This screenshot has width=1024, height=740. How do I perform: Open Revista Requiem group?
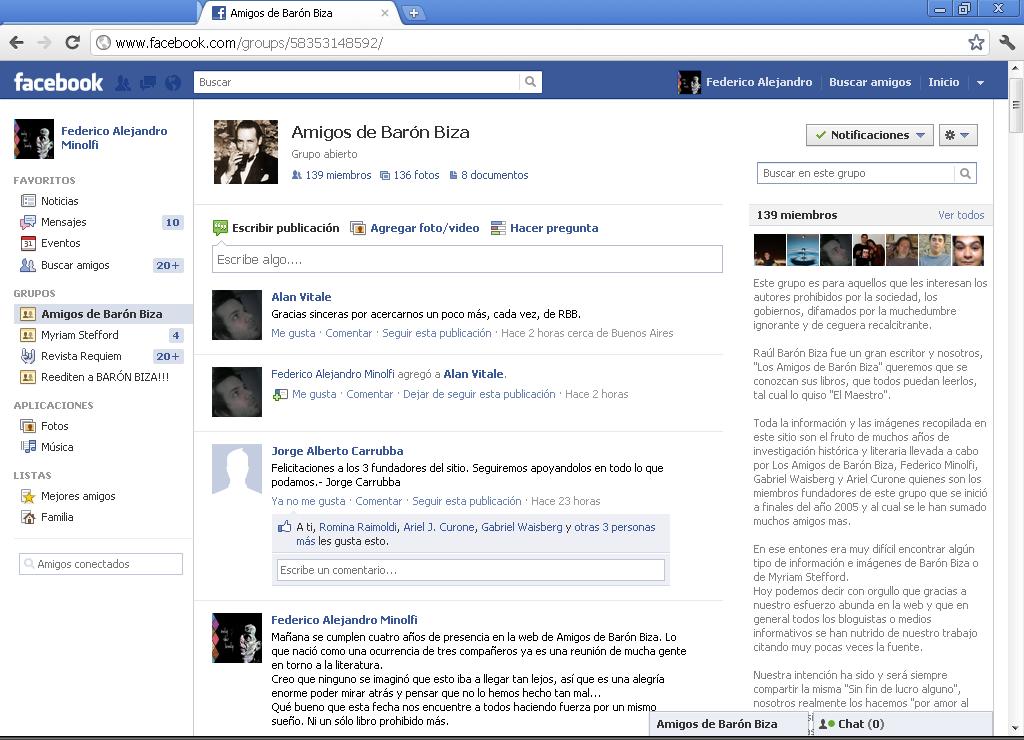(x=80, y=356)
